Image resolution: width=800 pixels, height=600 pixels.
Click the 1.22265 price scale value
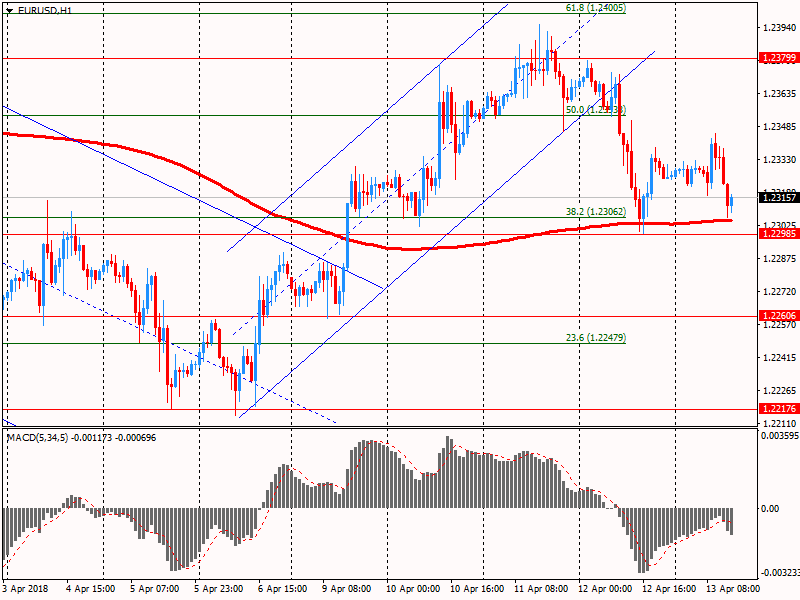[x=779, y=391]
